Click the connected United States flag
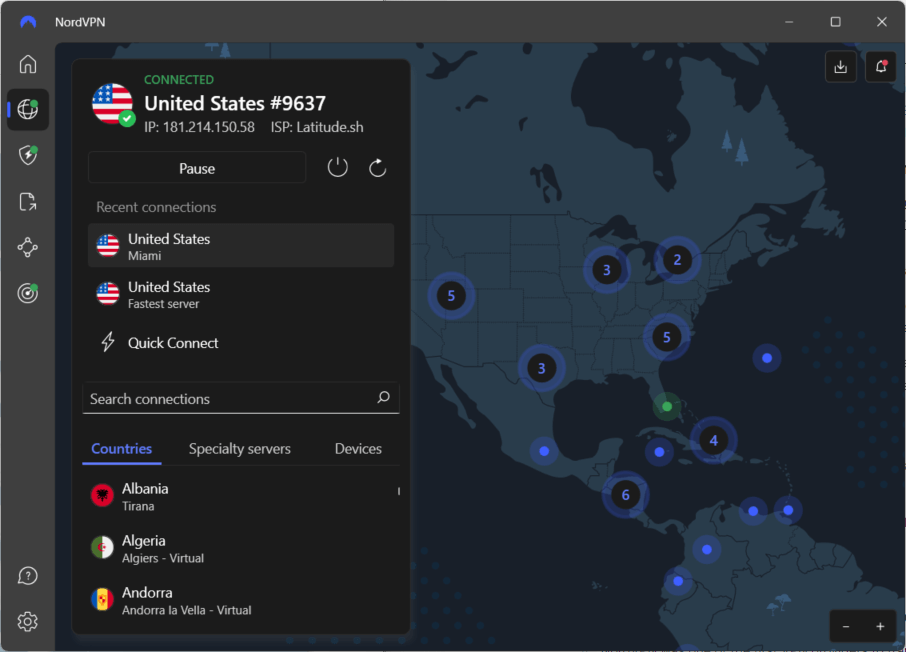This screenshot has height=652, width=906. tap(113, 104)
